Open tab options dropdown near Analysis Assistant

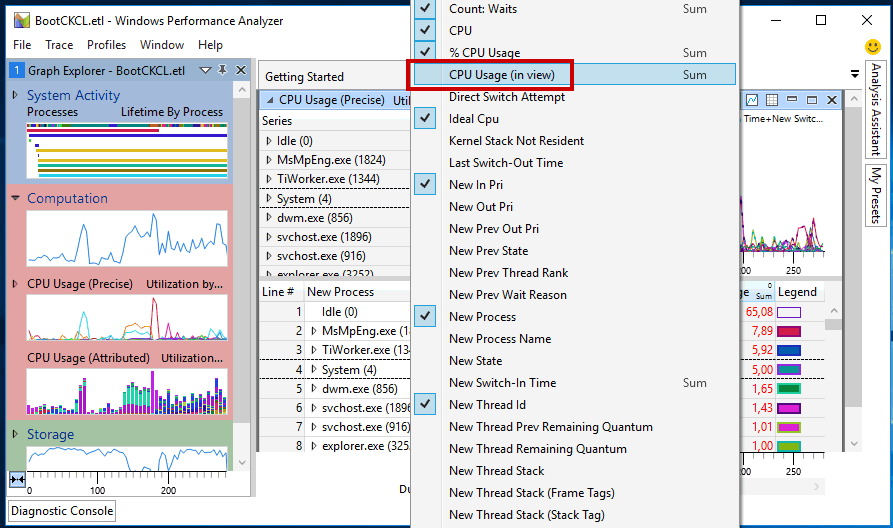click(x=854, y=74)
